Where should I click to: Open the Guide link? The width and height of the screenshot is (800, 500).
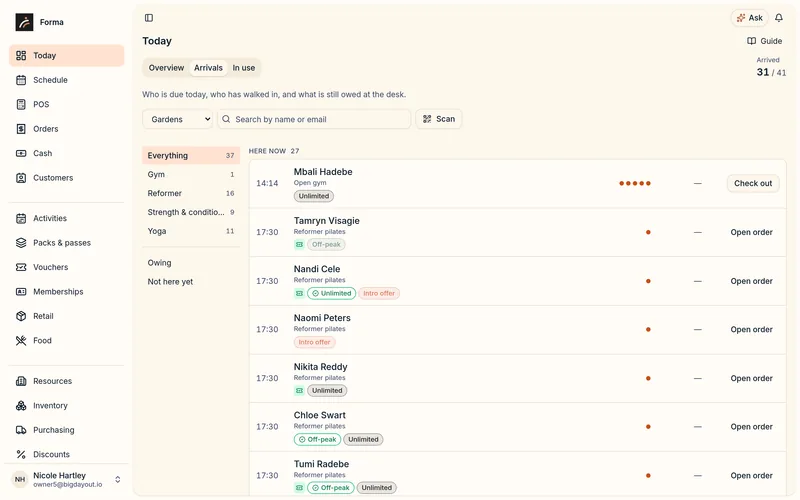pos(764,41)
